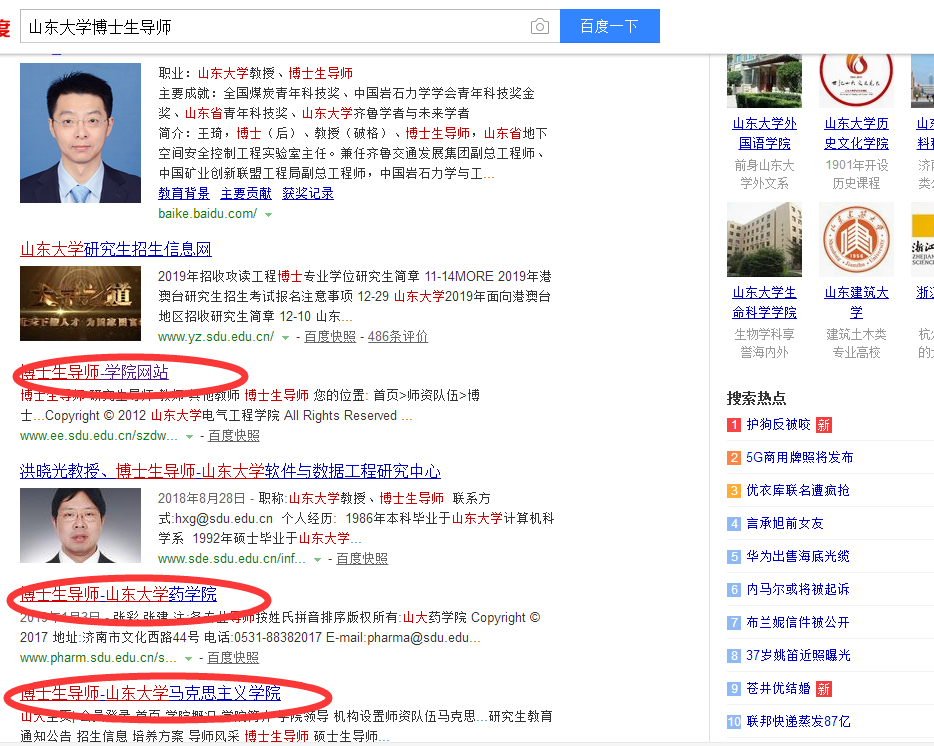Open hot search 华为出售海底光缆
This screenshot has height=746, width=934.
click(798, 556)
